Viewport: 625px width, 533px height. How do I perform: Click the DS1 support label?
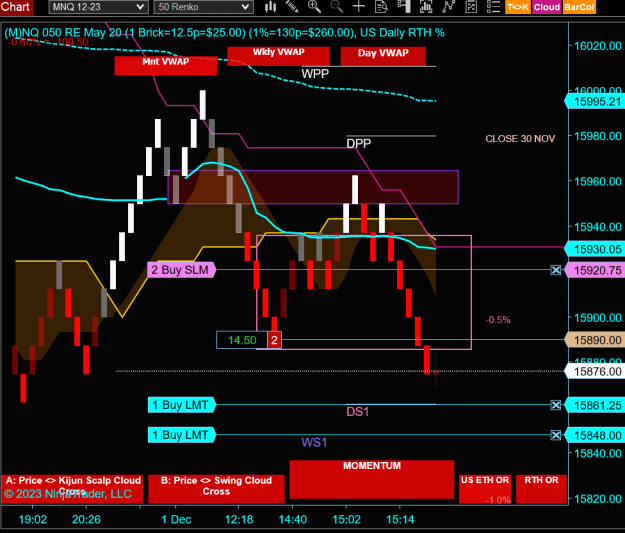coord(358,412)
